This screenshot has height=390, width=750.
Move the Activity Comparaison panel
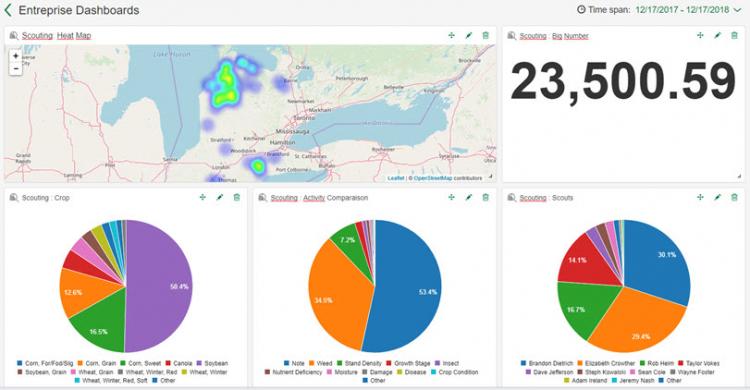[x=452, y=197]
